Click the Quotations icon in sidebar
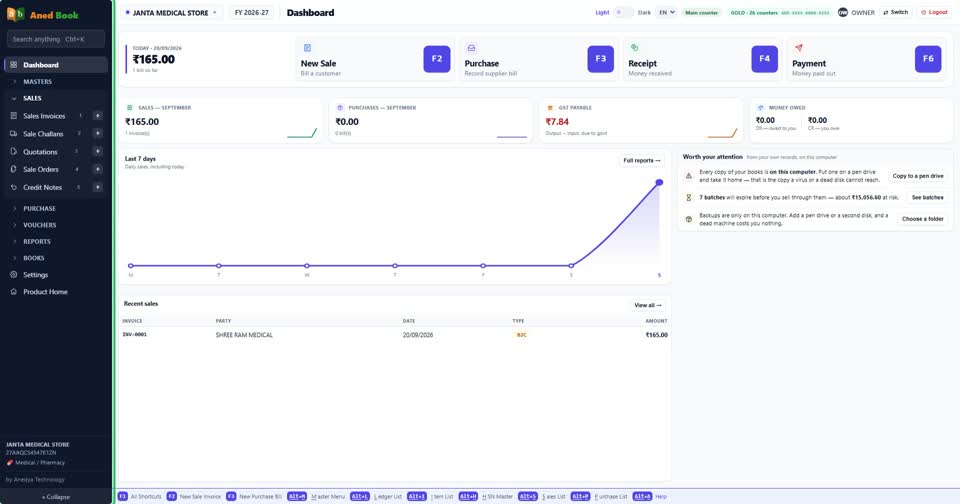This screenshot has height=504, width=960. pos(13,151)
